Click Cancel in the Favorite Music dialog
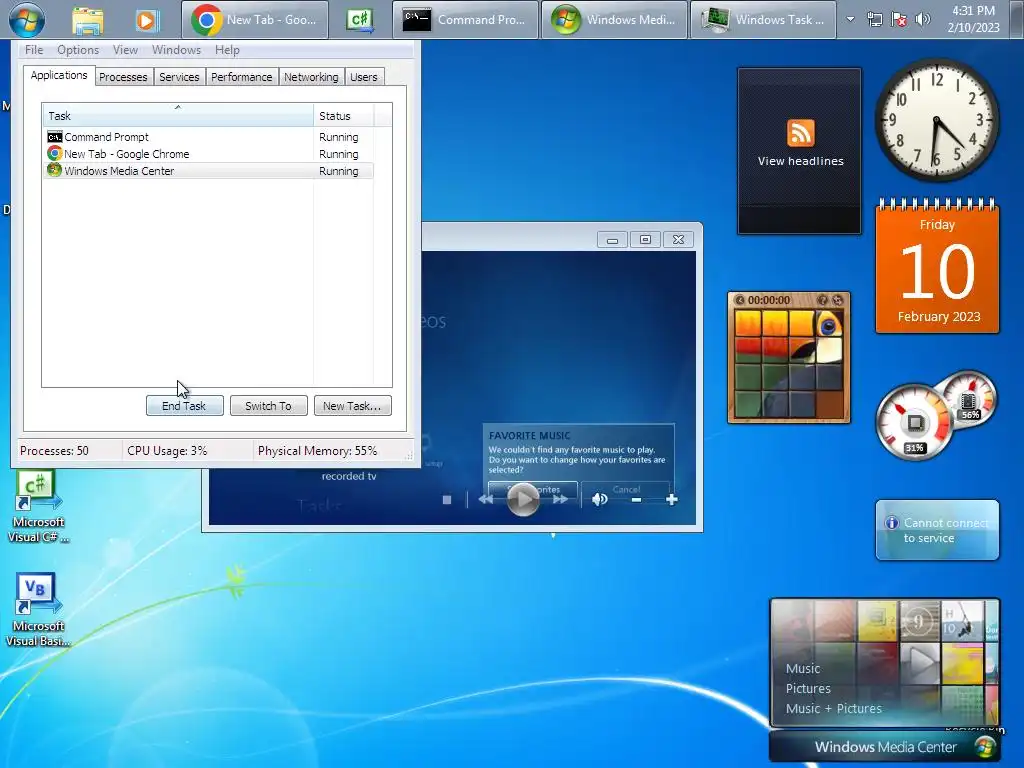 coord(626,489)
